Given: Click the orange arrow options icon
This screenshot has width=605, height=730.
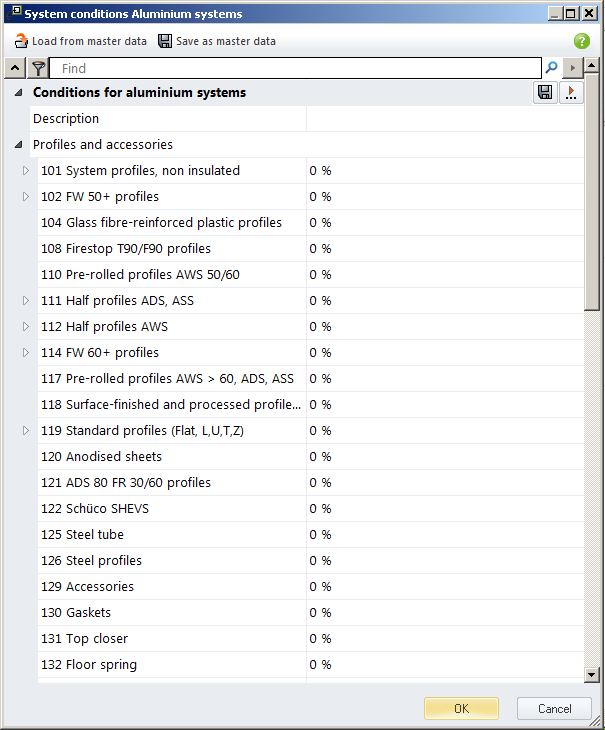Looking at the screenshot, I should [571, 93].
